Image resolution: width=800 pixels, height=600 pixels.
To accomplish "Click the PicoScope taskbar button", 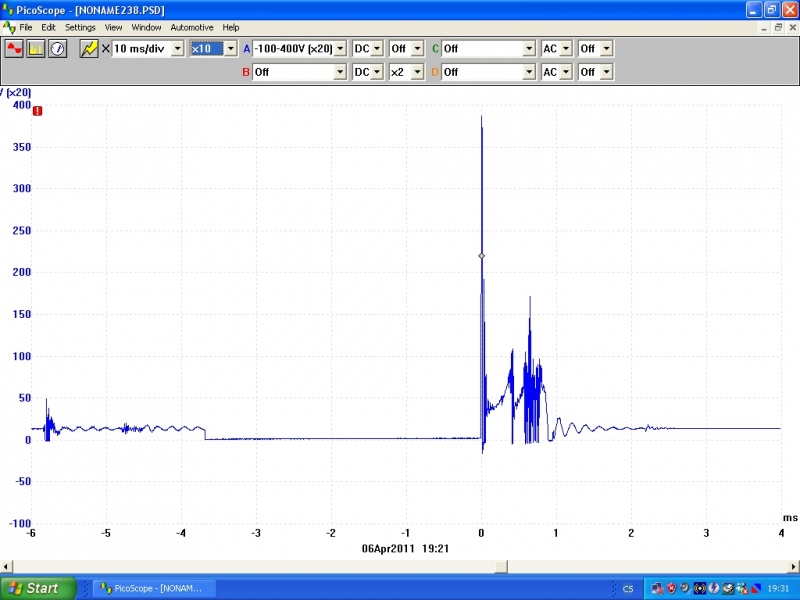I will click(x=152, y=588).
